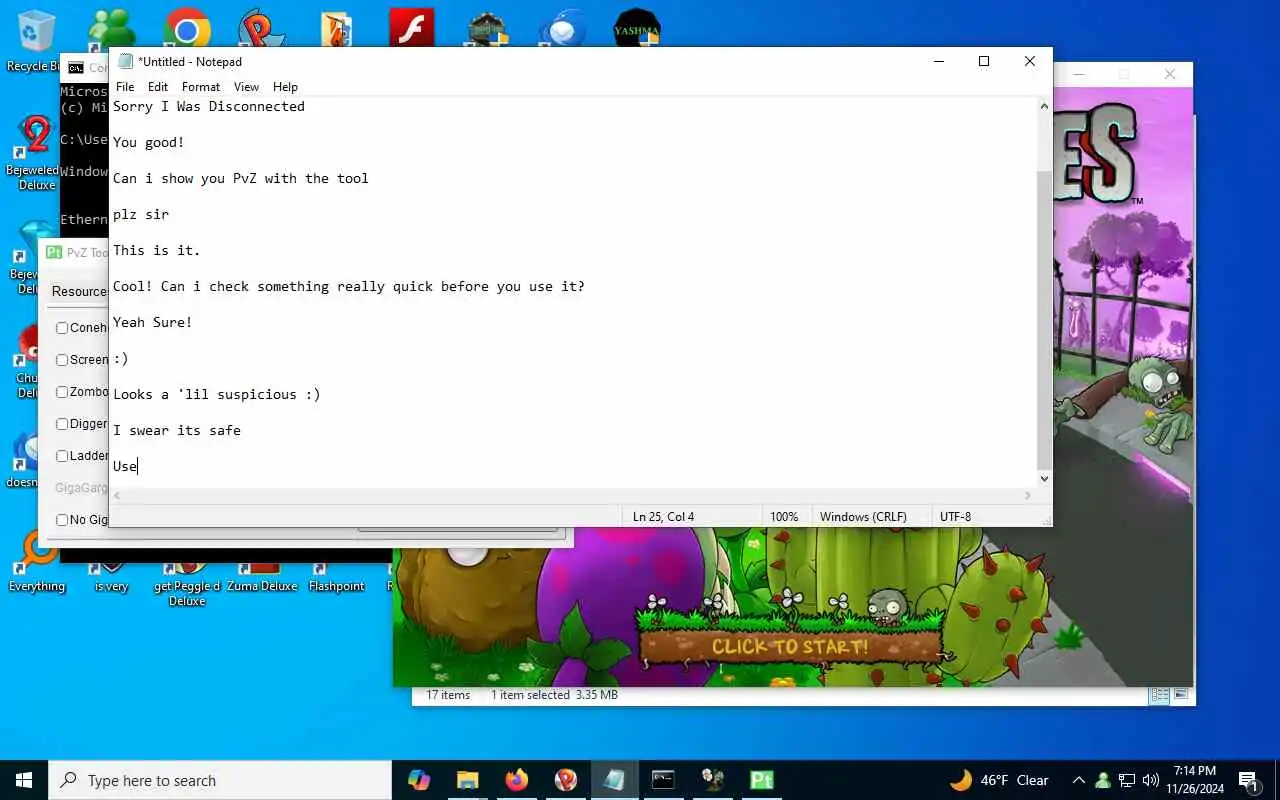Switch File Explorer to large icons view
Image resolution: width=1280 pixels, height=800 pixels.
1181,695
